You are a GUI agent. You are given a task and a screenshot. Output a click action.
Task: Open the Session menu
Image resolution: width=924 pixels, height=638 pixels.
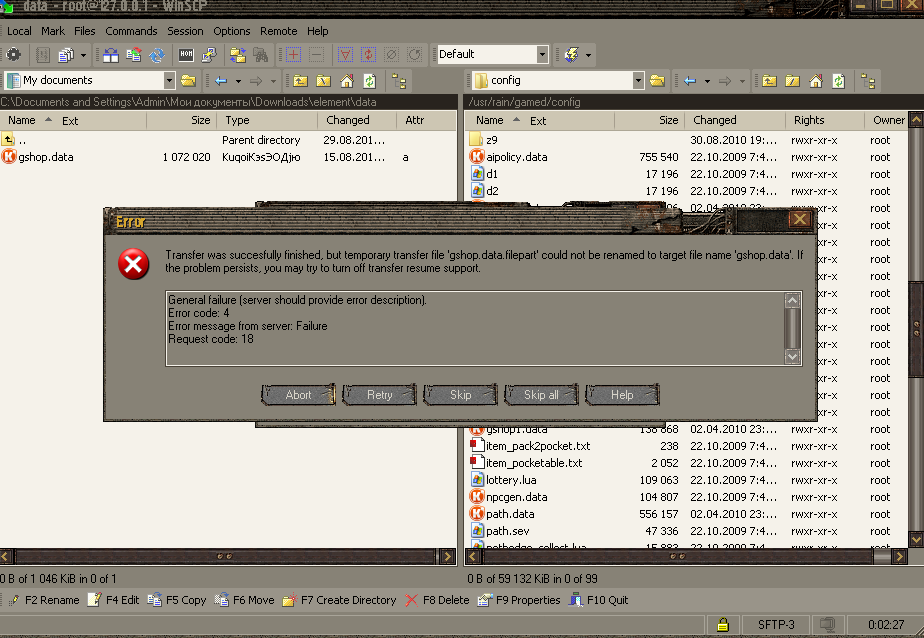[185, 31]
